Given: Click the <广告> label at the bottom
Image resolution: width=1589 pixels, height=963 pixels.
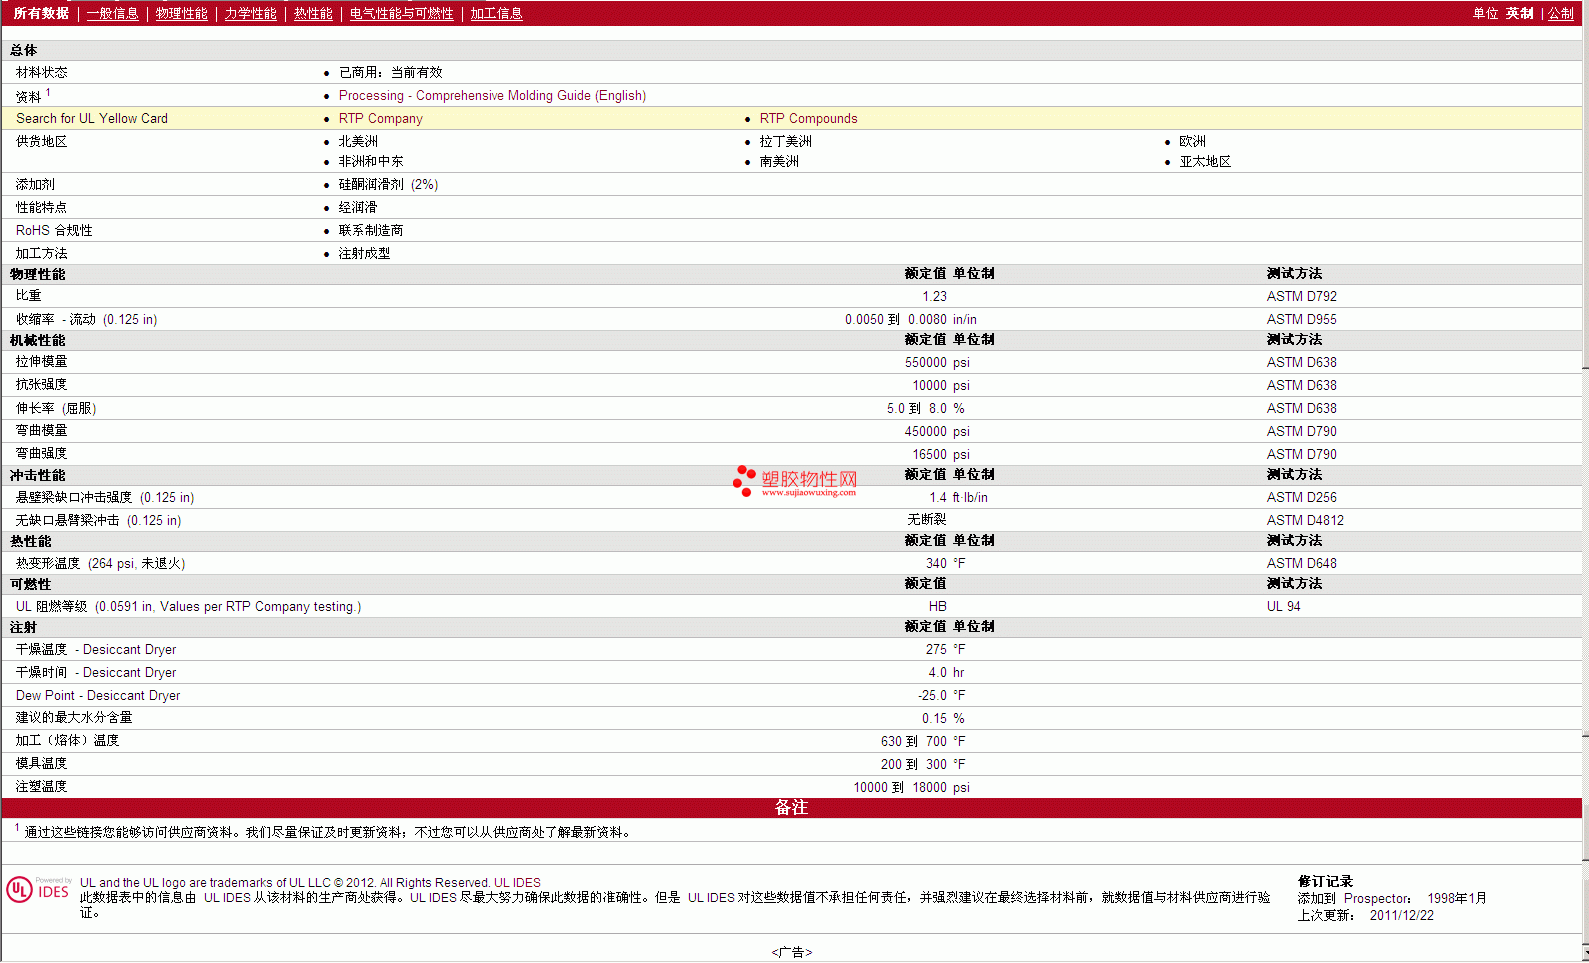Looking at the screenshot, I should [791, 952].
